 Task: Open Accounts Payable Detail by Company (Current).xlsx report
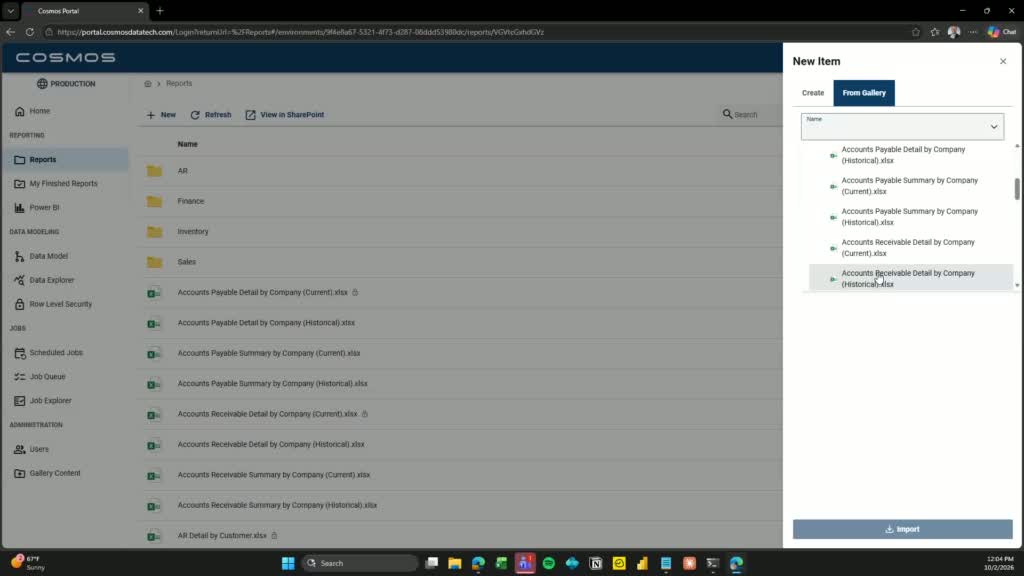pyautogui.click(x=263, y=293)
